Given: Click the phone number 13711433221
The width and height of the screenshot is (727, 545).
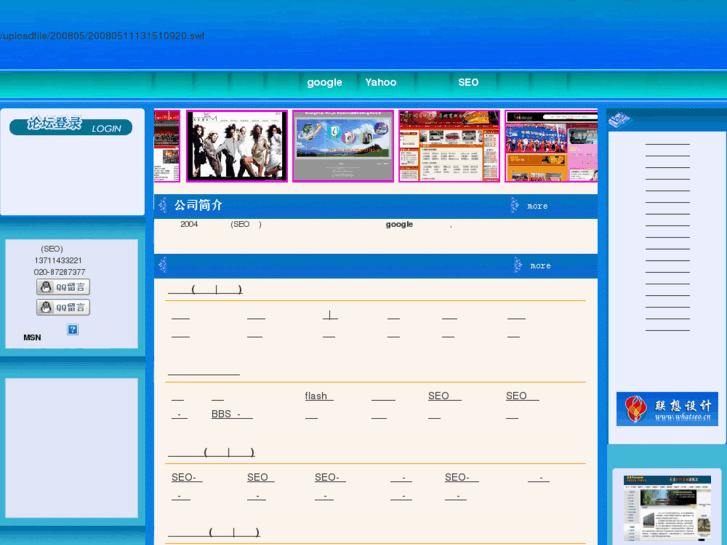Looking at the screenshot, I should tap(58, 261).
